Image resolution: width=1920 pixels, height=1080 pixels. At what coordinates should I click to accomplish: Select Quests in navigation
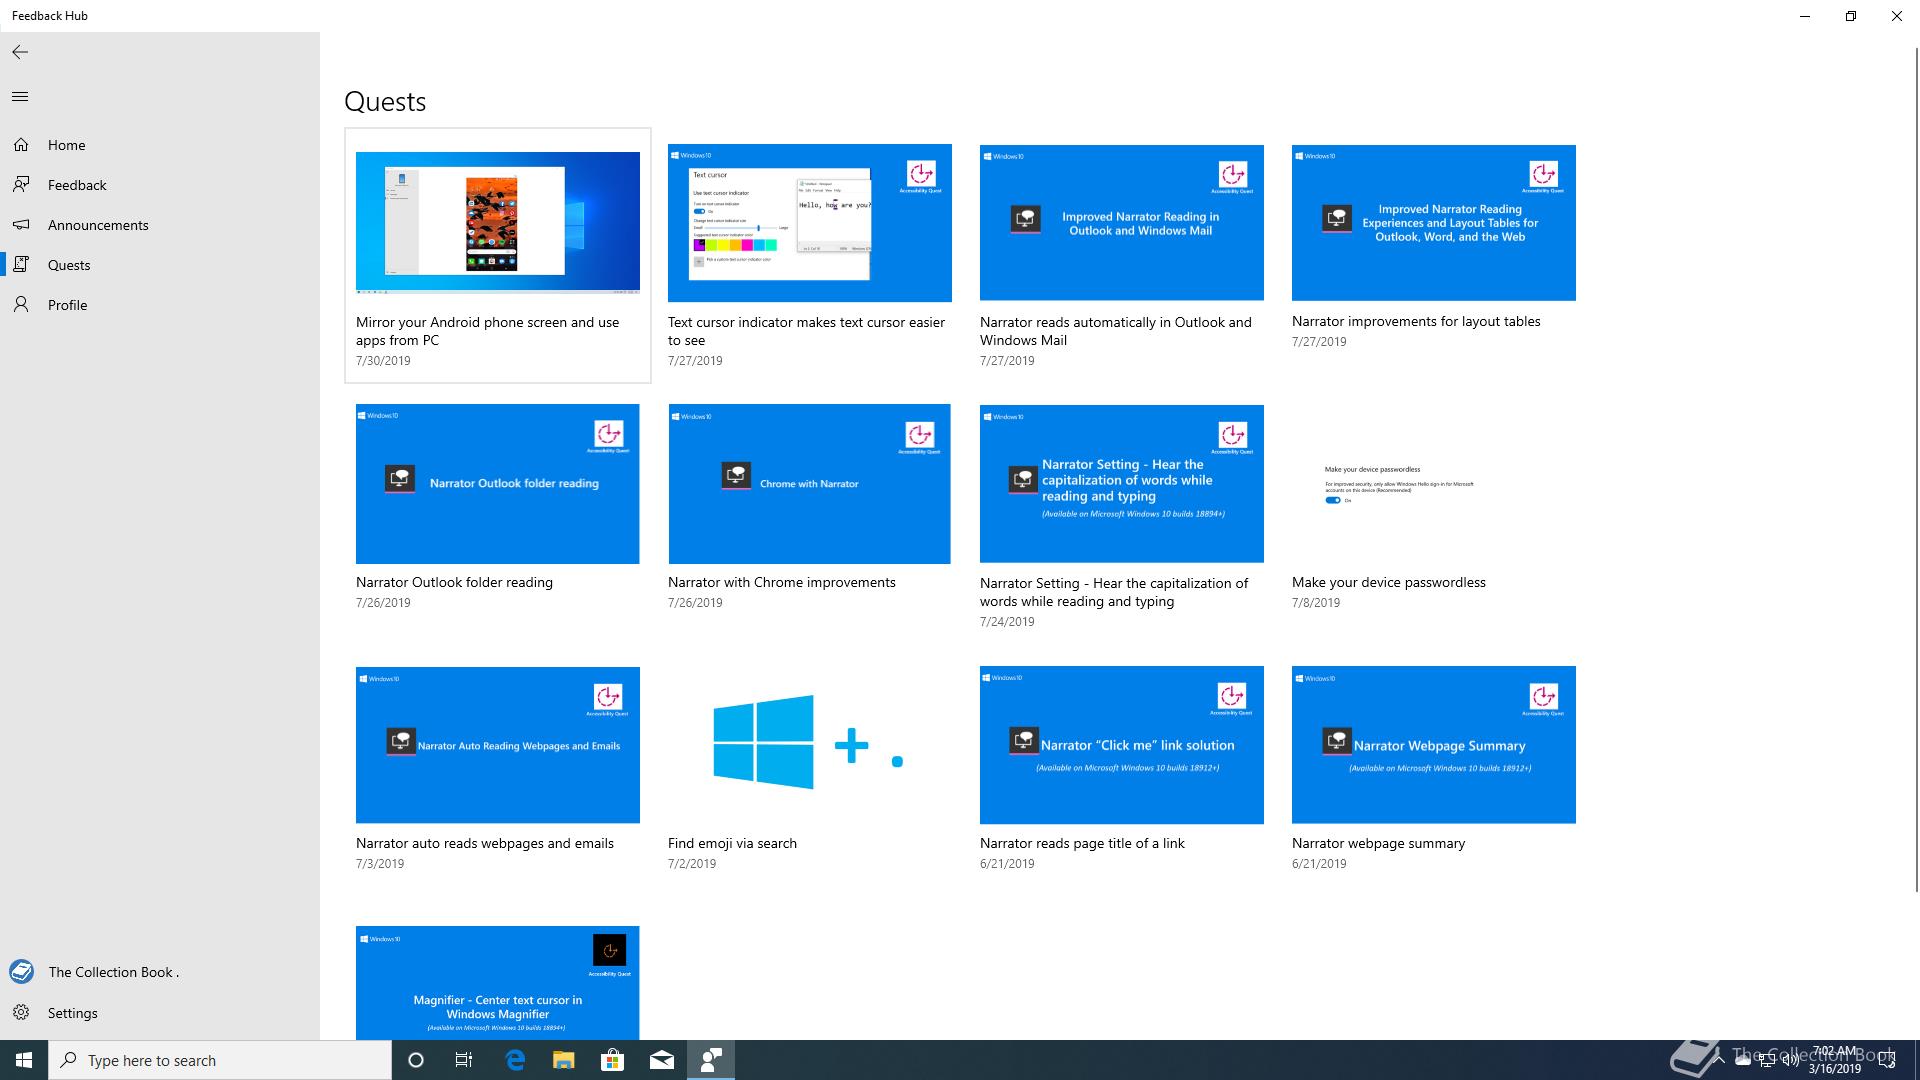[x=160, y=265]
